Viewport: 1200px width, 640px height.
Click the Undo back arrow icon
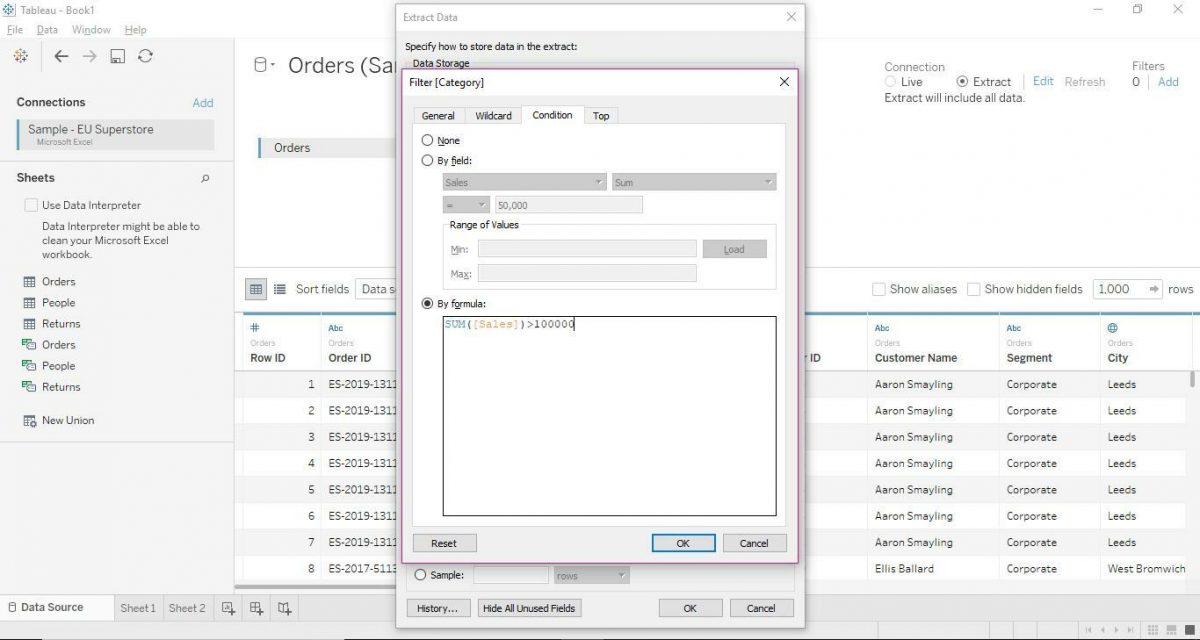coord(63,56)
